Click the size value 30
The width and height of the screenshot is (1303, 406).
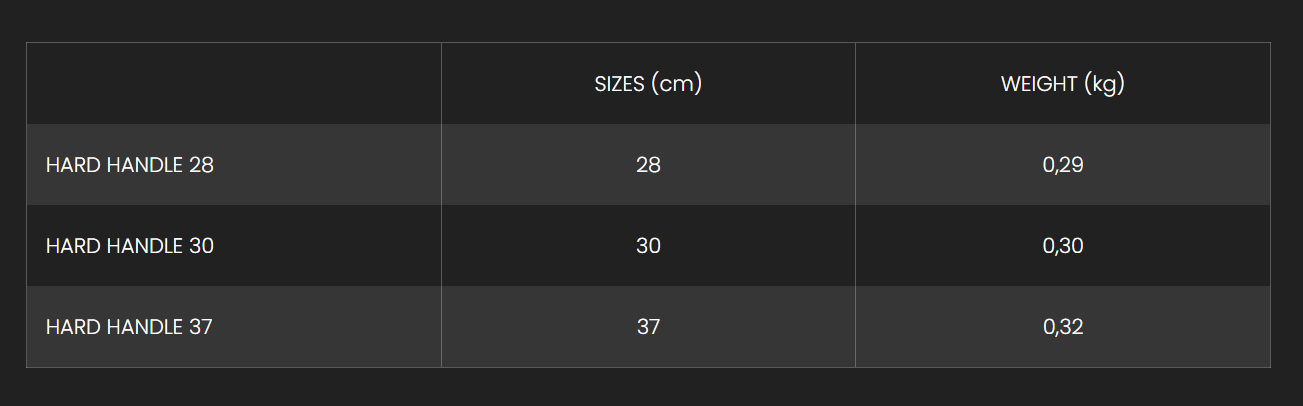point(648,246)
